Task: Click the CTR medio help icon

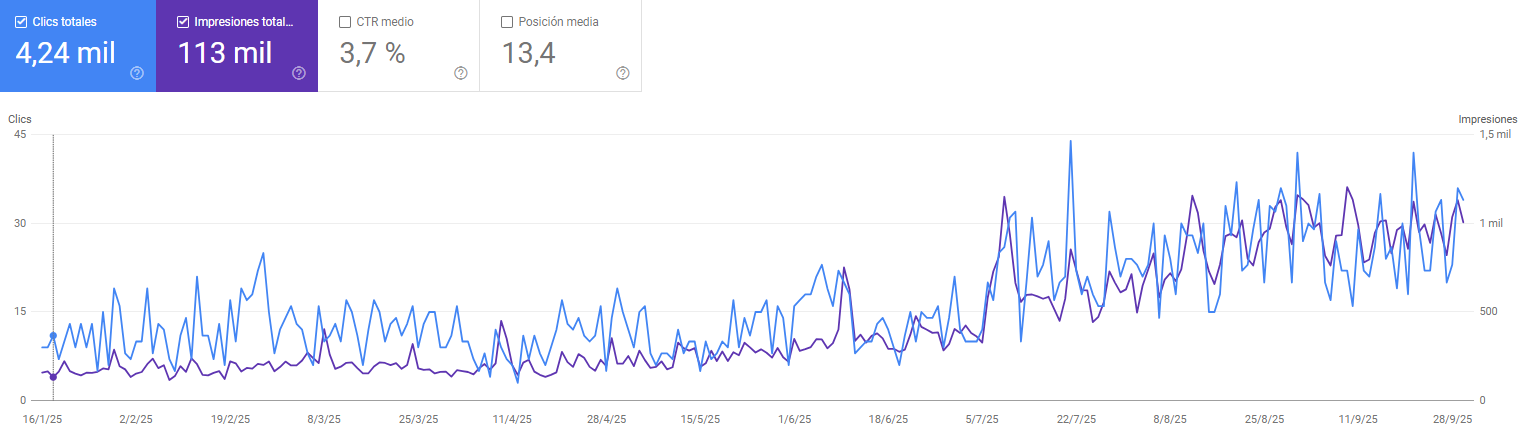Action: (461, 73)
